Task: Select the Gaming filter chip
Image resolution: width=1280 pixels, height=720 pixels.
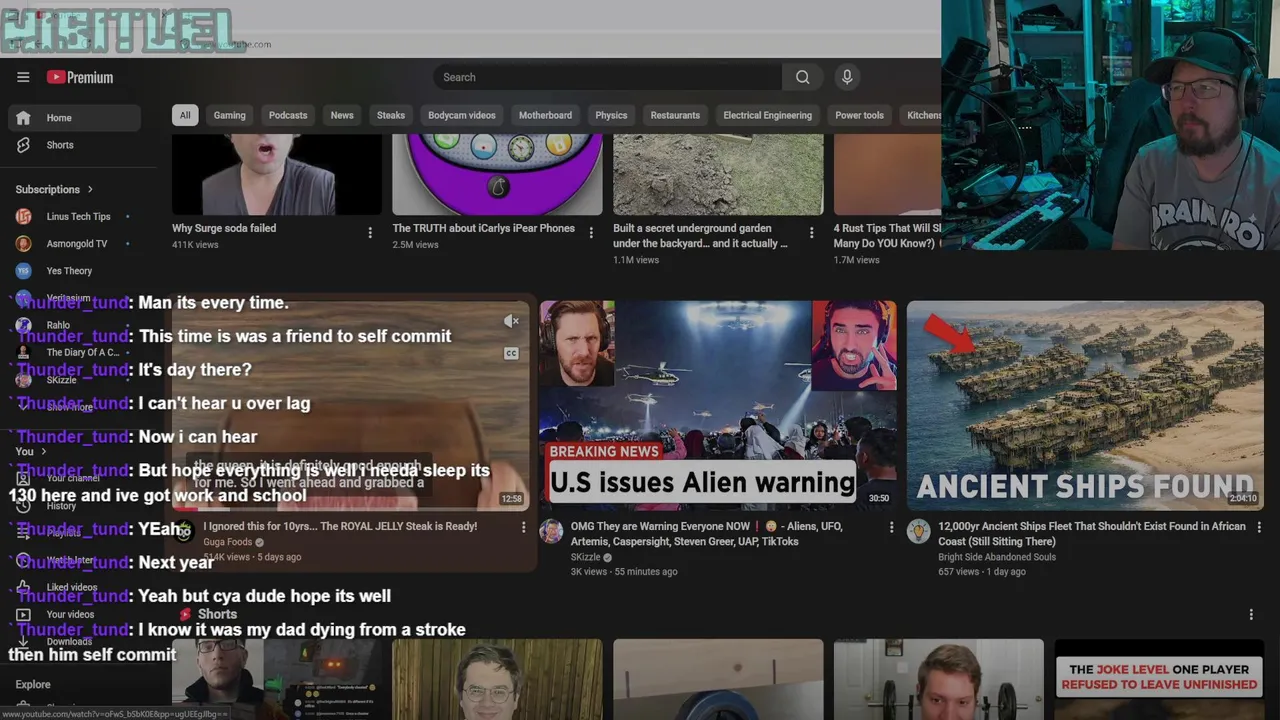Action: 229,115
